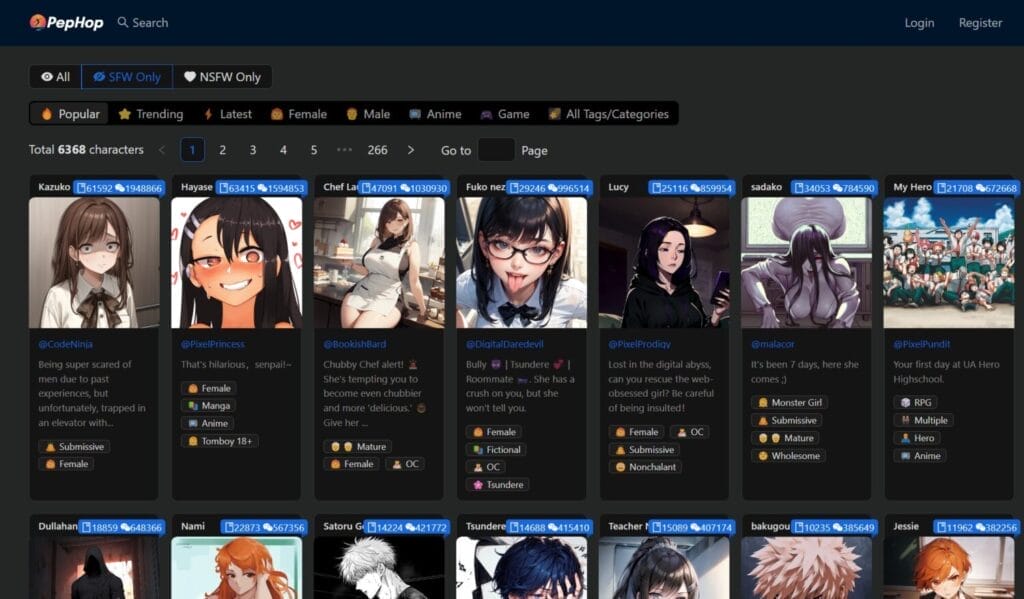Viewport: 1024px width, 599px height.
Task: Click the Lucy card stats badge 25116
Action: [x=692, y=188]
